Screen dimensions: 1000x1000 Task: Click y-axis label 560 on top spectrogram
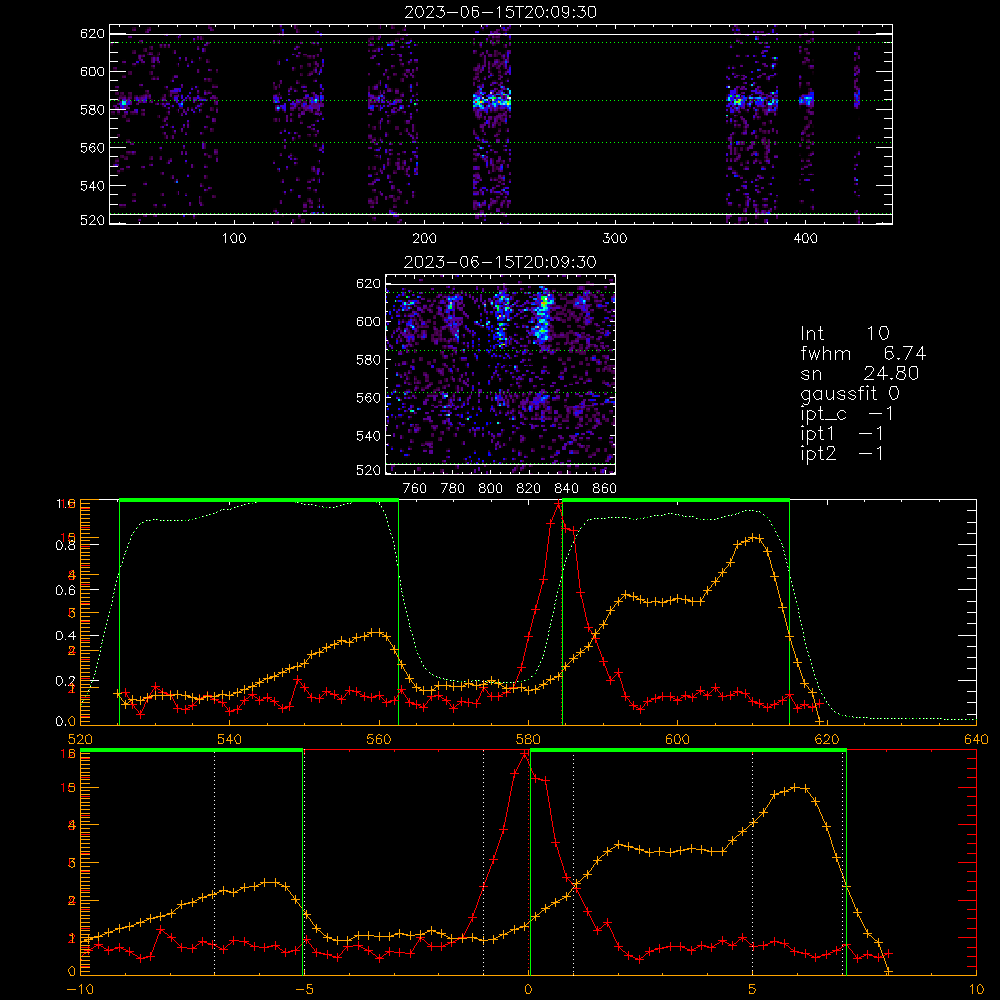click(92, 147)
